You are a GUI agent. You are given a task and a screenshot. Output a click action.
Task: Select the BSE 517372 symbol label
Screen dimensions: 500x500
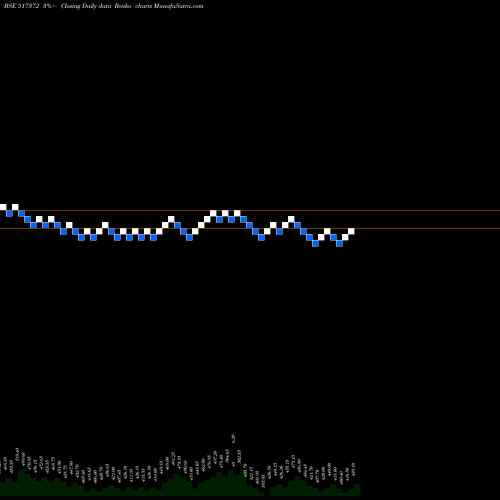[x=22, y=6]
